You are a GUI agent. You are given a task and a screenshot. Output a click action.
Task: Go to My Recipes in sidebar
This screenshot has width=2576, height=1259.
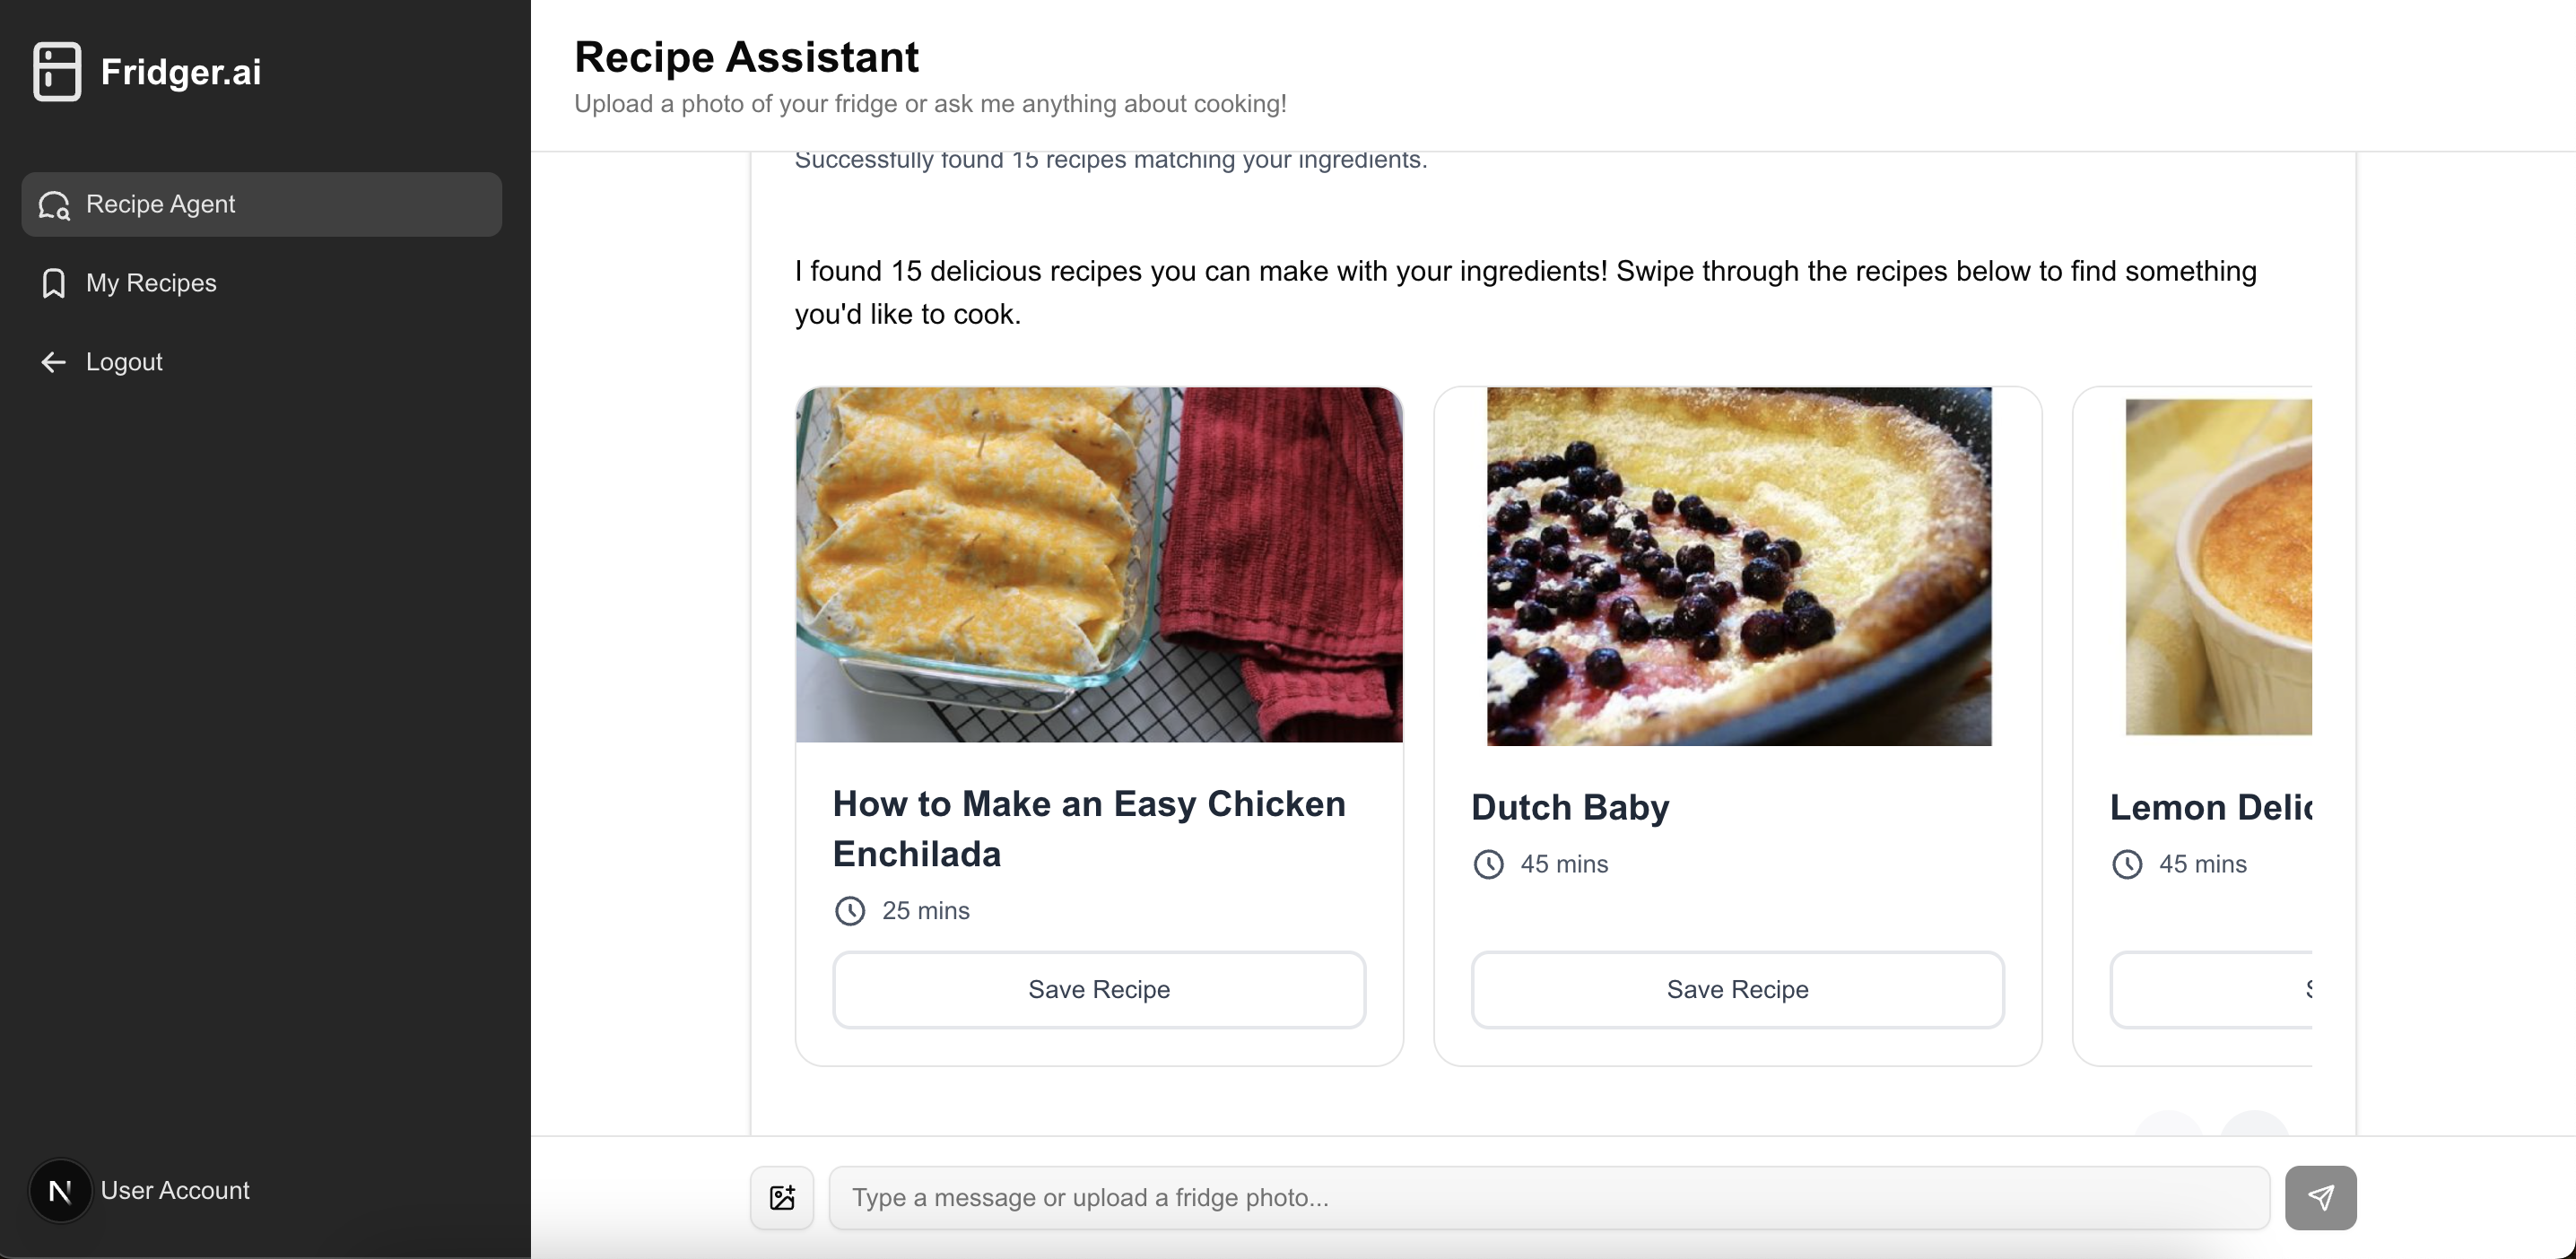pyautogui.click(x=151, y=283)
